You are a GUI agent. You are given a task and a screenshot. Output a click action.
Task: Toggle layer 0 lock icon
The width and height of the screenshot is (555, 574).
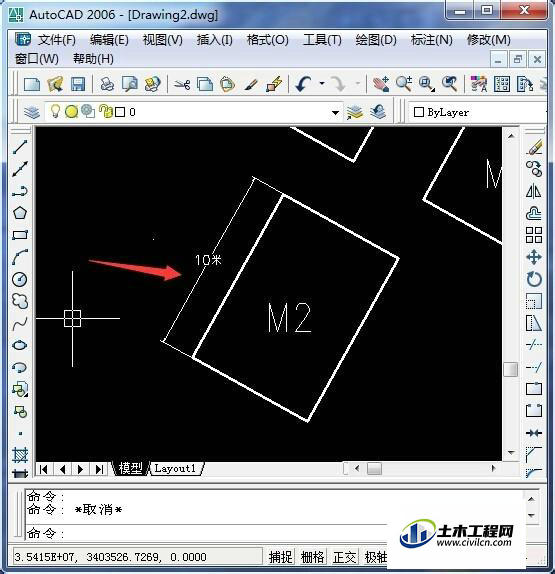click(106, 111)
